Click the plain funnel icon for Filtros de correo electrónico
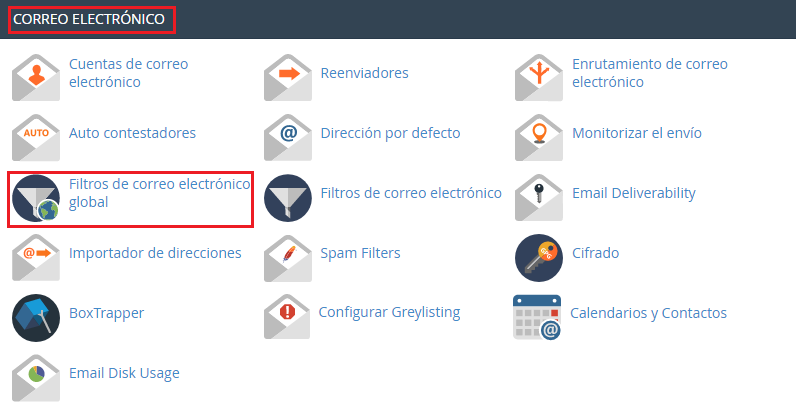The width and height of the screenshot is (796, 410). (288, 198)
